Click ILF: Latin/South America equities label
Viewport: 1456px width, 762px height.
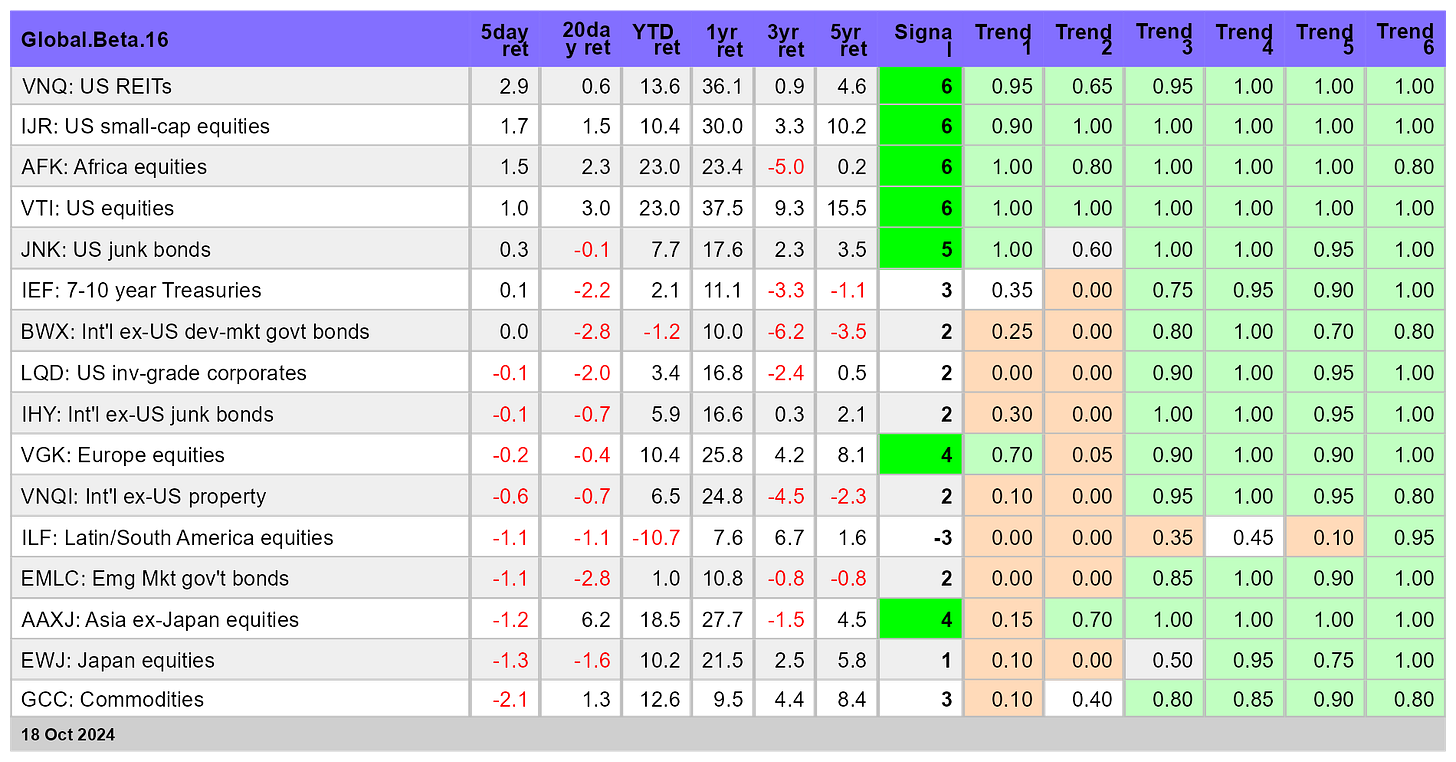(x=177, y=537)
